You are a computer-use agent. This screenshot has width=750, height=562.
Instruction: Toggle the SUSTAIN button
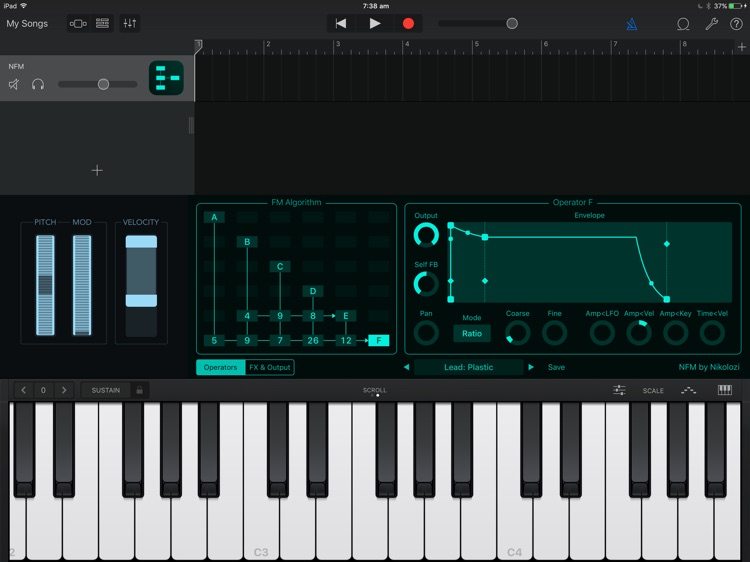(x=106, y=390)
